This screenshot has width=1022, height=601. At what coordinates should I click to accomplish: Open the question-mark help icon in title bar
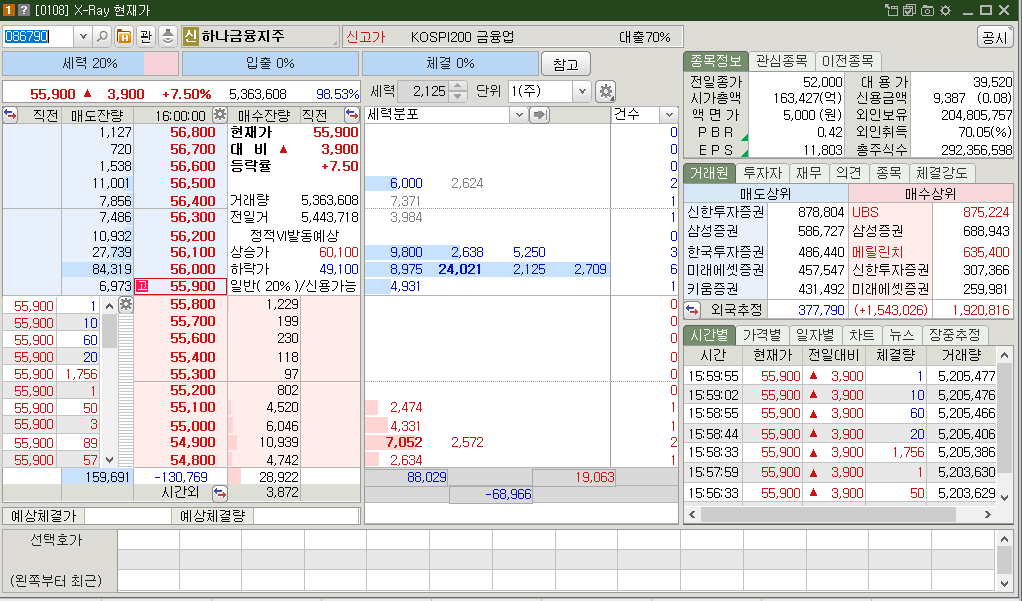(23, 10)
